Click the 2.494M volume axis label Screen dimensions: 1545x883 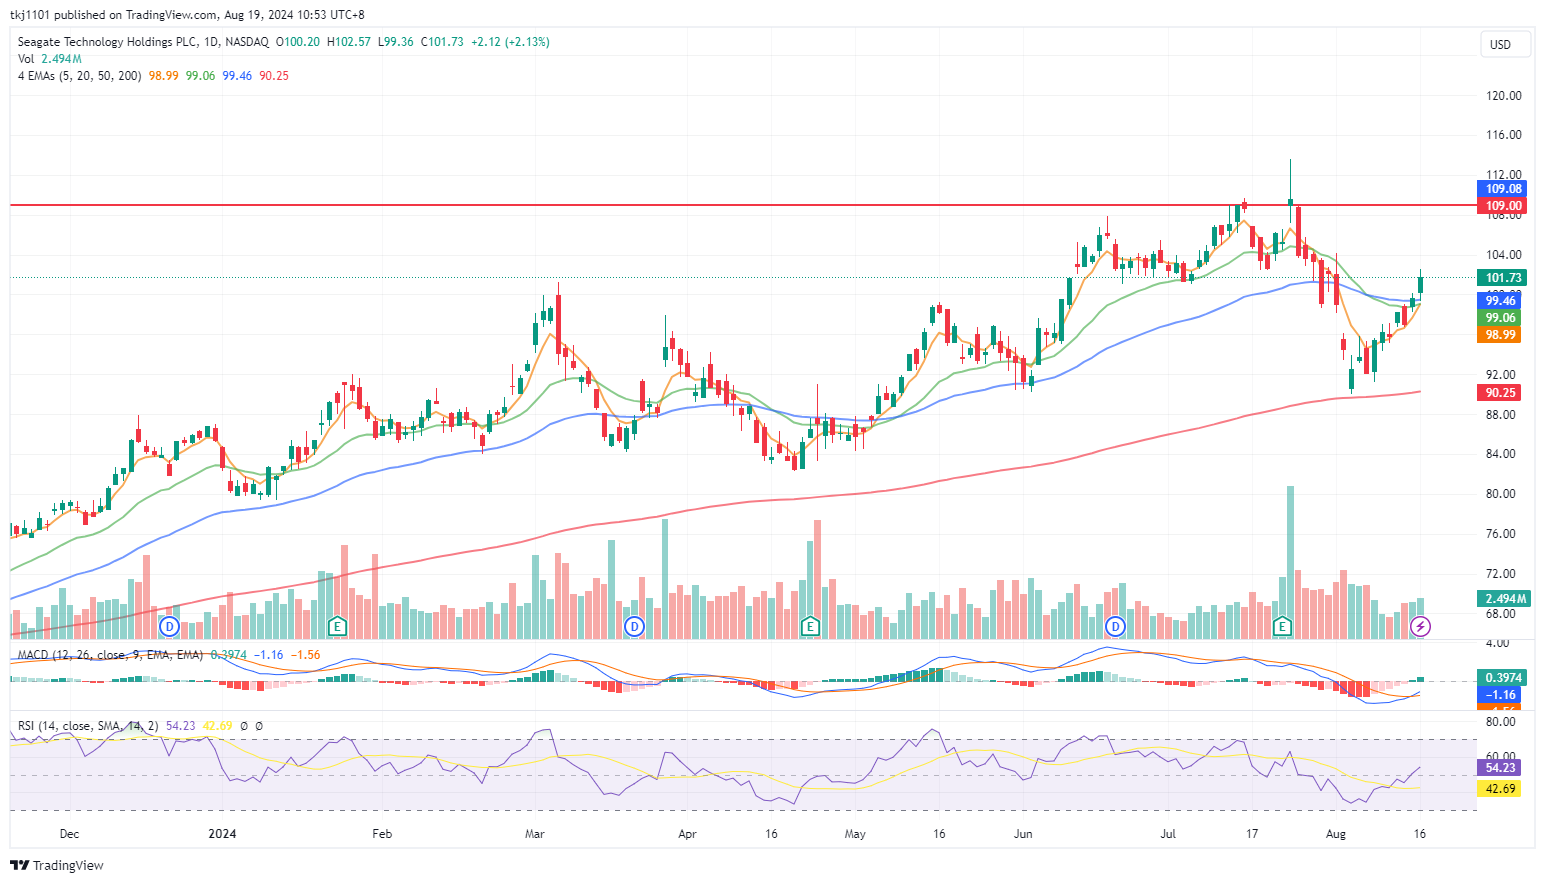(1504, 599)
